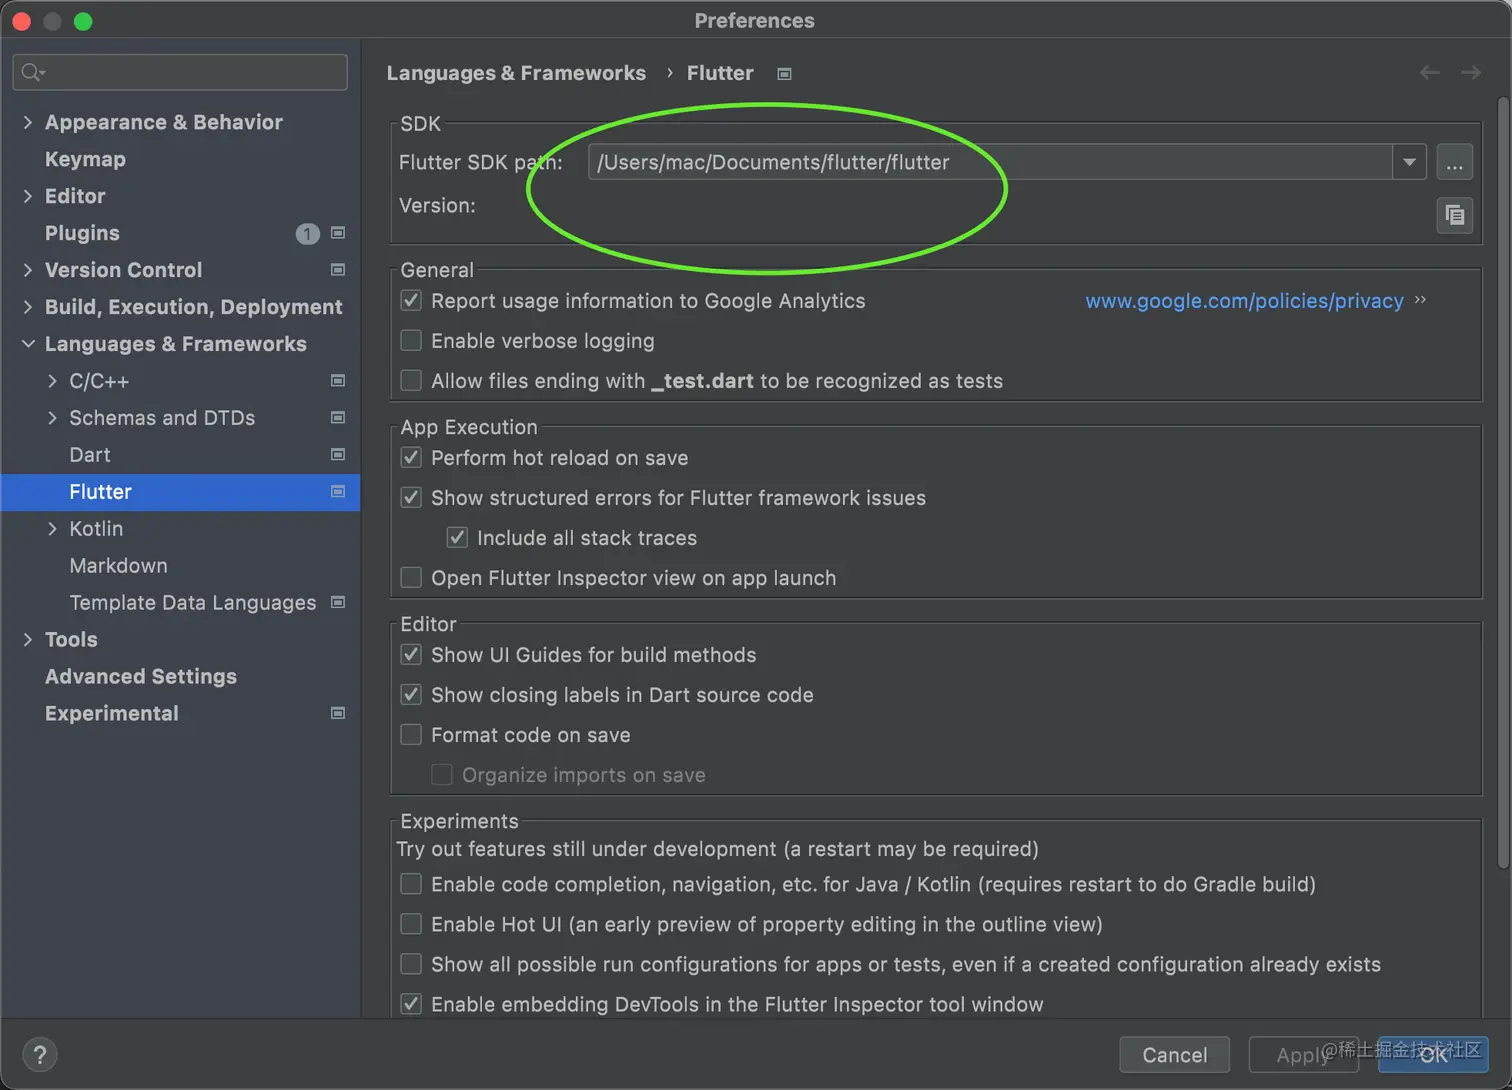The image size is (1512, 1090).
Task: Open help with the question mark button
Action: click(x=40, y=1054)
